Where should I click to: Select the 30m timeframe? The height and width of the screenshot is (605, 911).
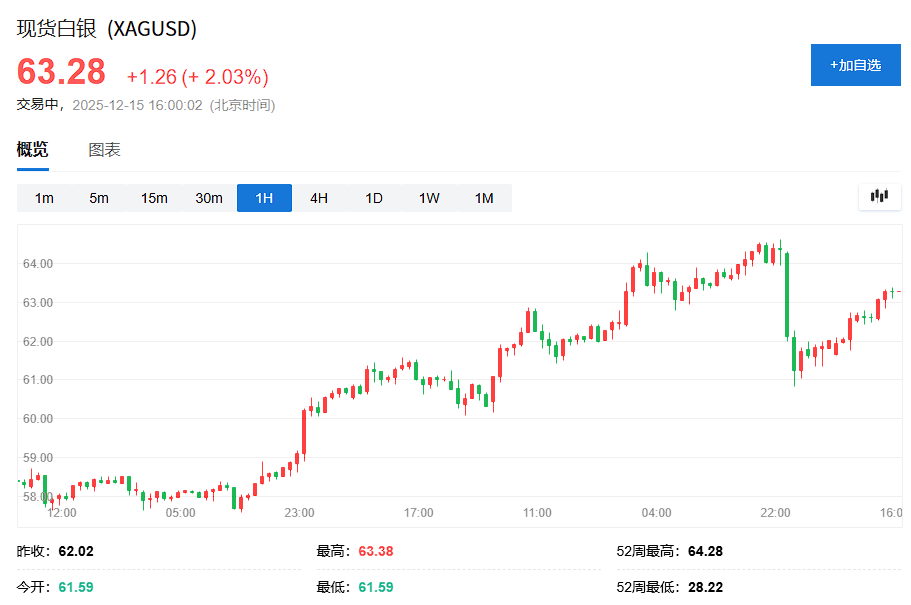pyautogui.click(x=208, y=197)
